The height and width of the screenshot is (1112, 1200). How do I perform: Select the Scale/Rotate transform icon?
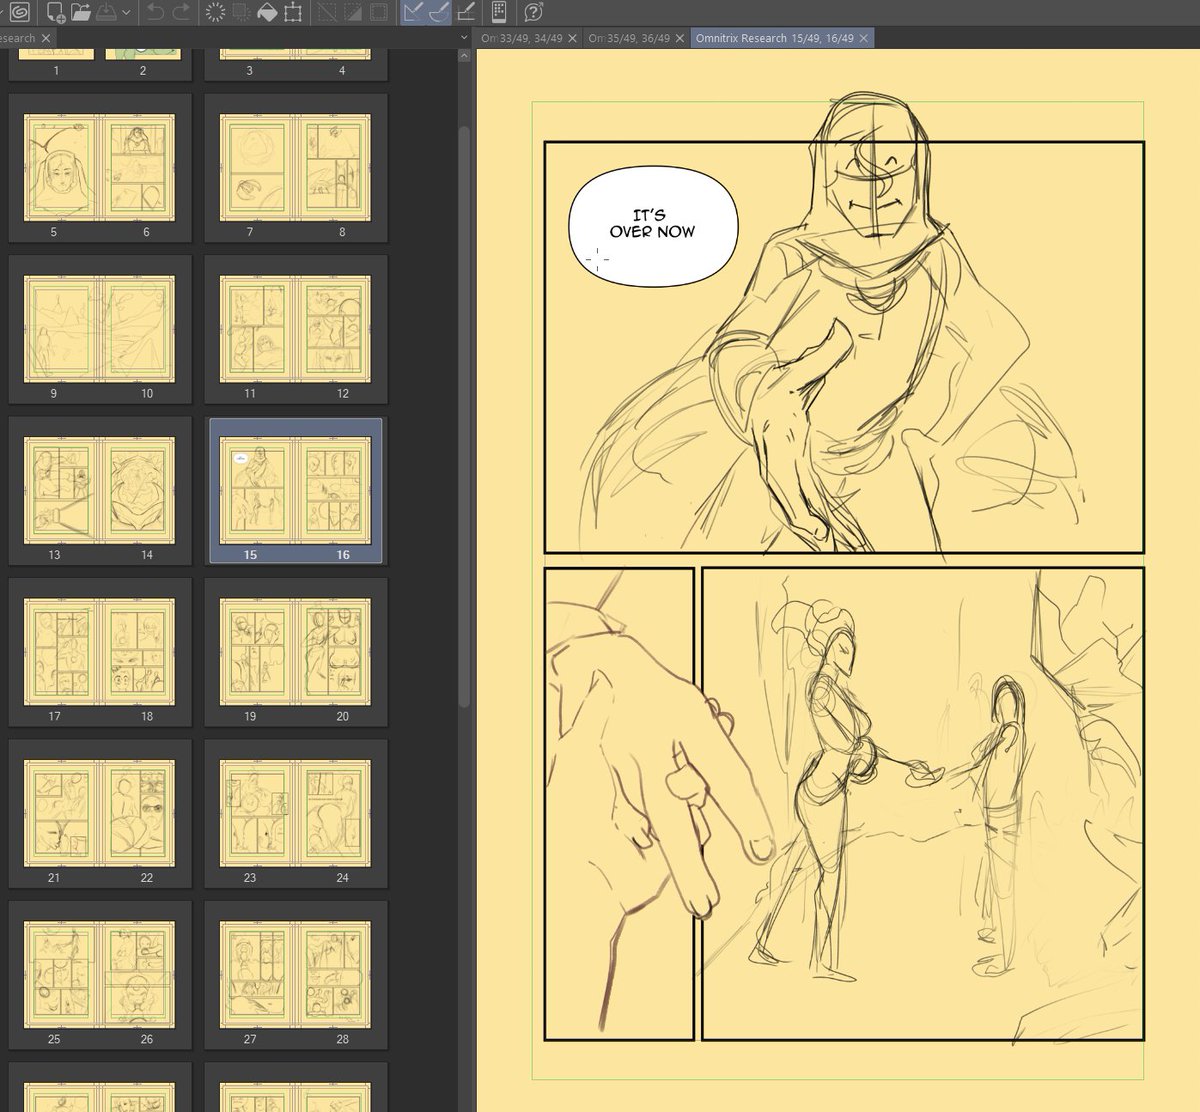point(293,12)
